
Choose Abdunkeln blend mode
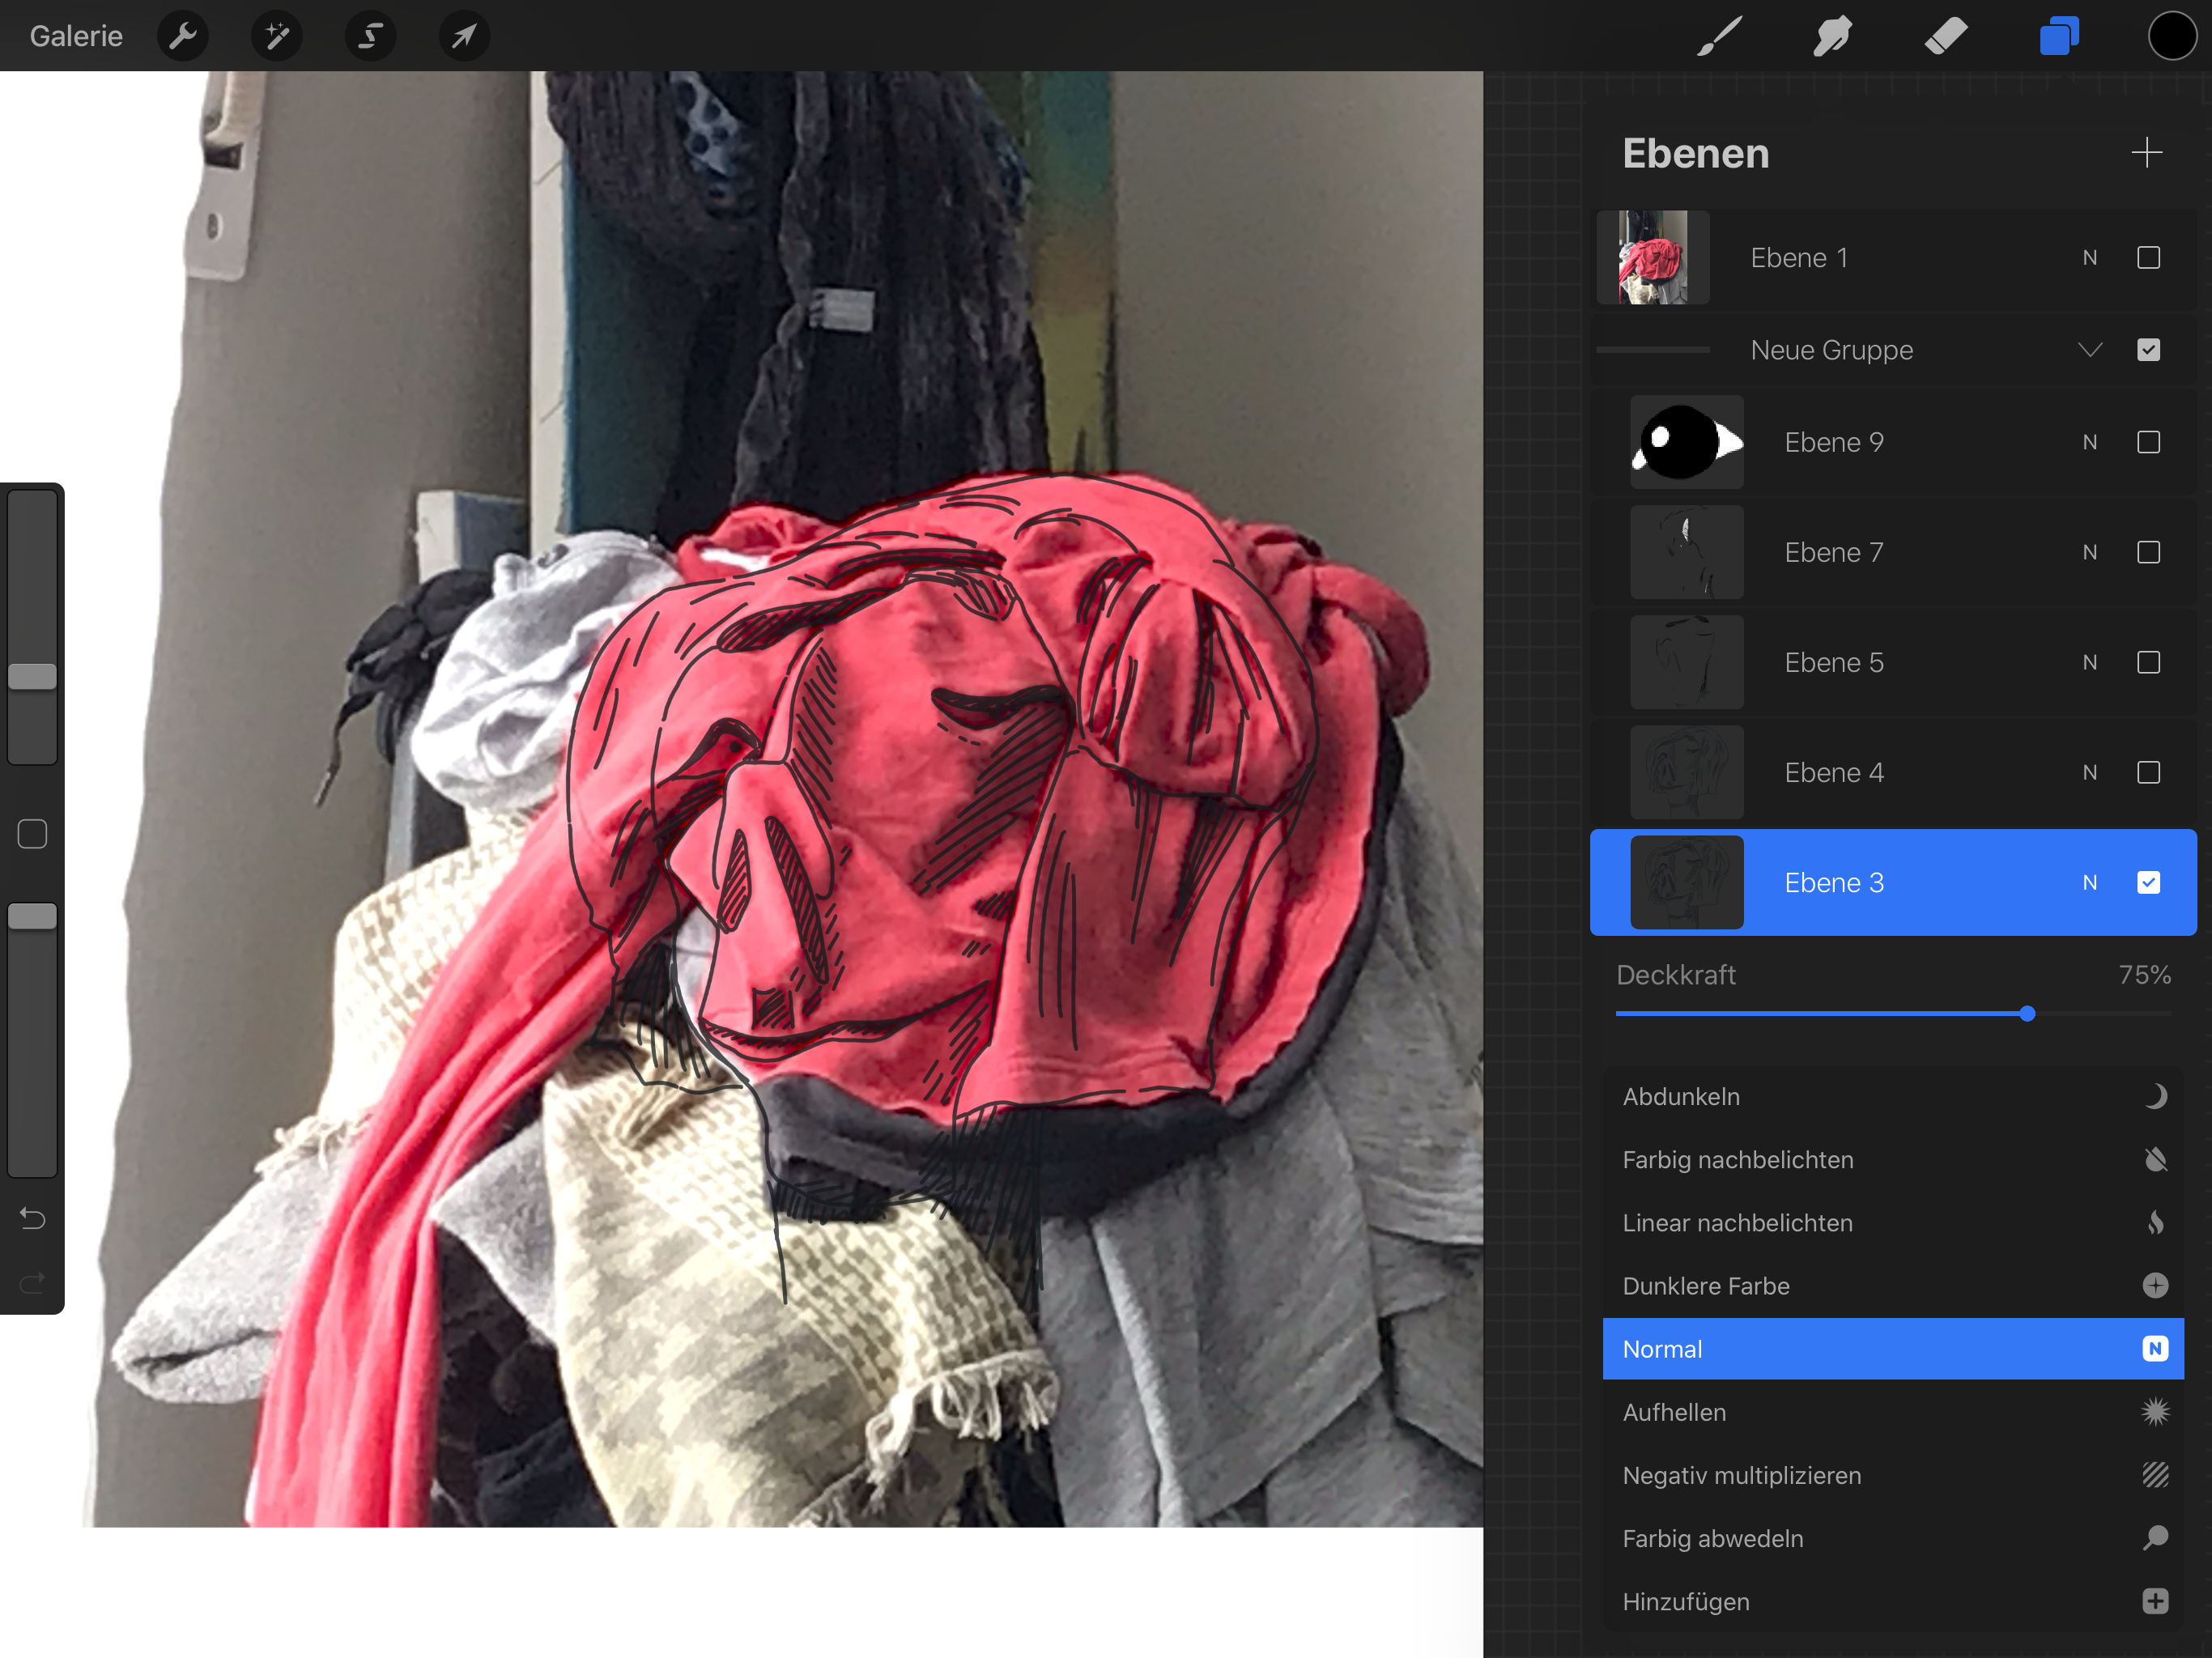click(1893, 1097)
